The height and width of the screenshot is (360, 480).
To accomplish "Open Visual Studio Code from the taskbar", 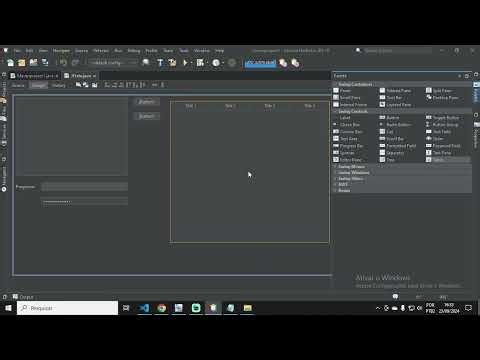I will 144,308.
